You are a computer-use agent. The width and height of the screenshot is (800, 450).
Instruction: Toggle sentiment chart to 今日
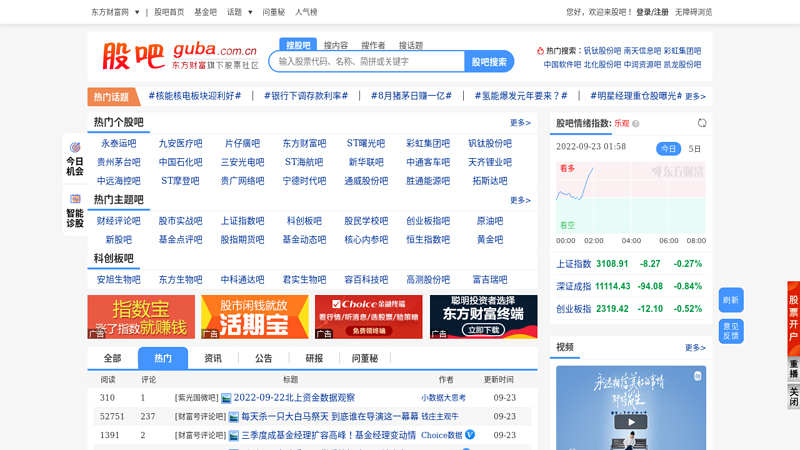(x=668, y=148)
